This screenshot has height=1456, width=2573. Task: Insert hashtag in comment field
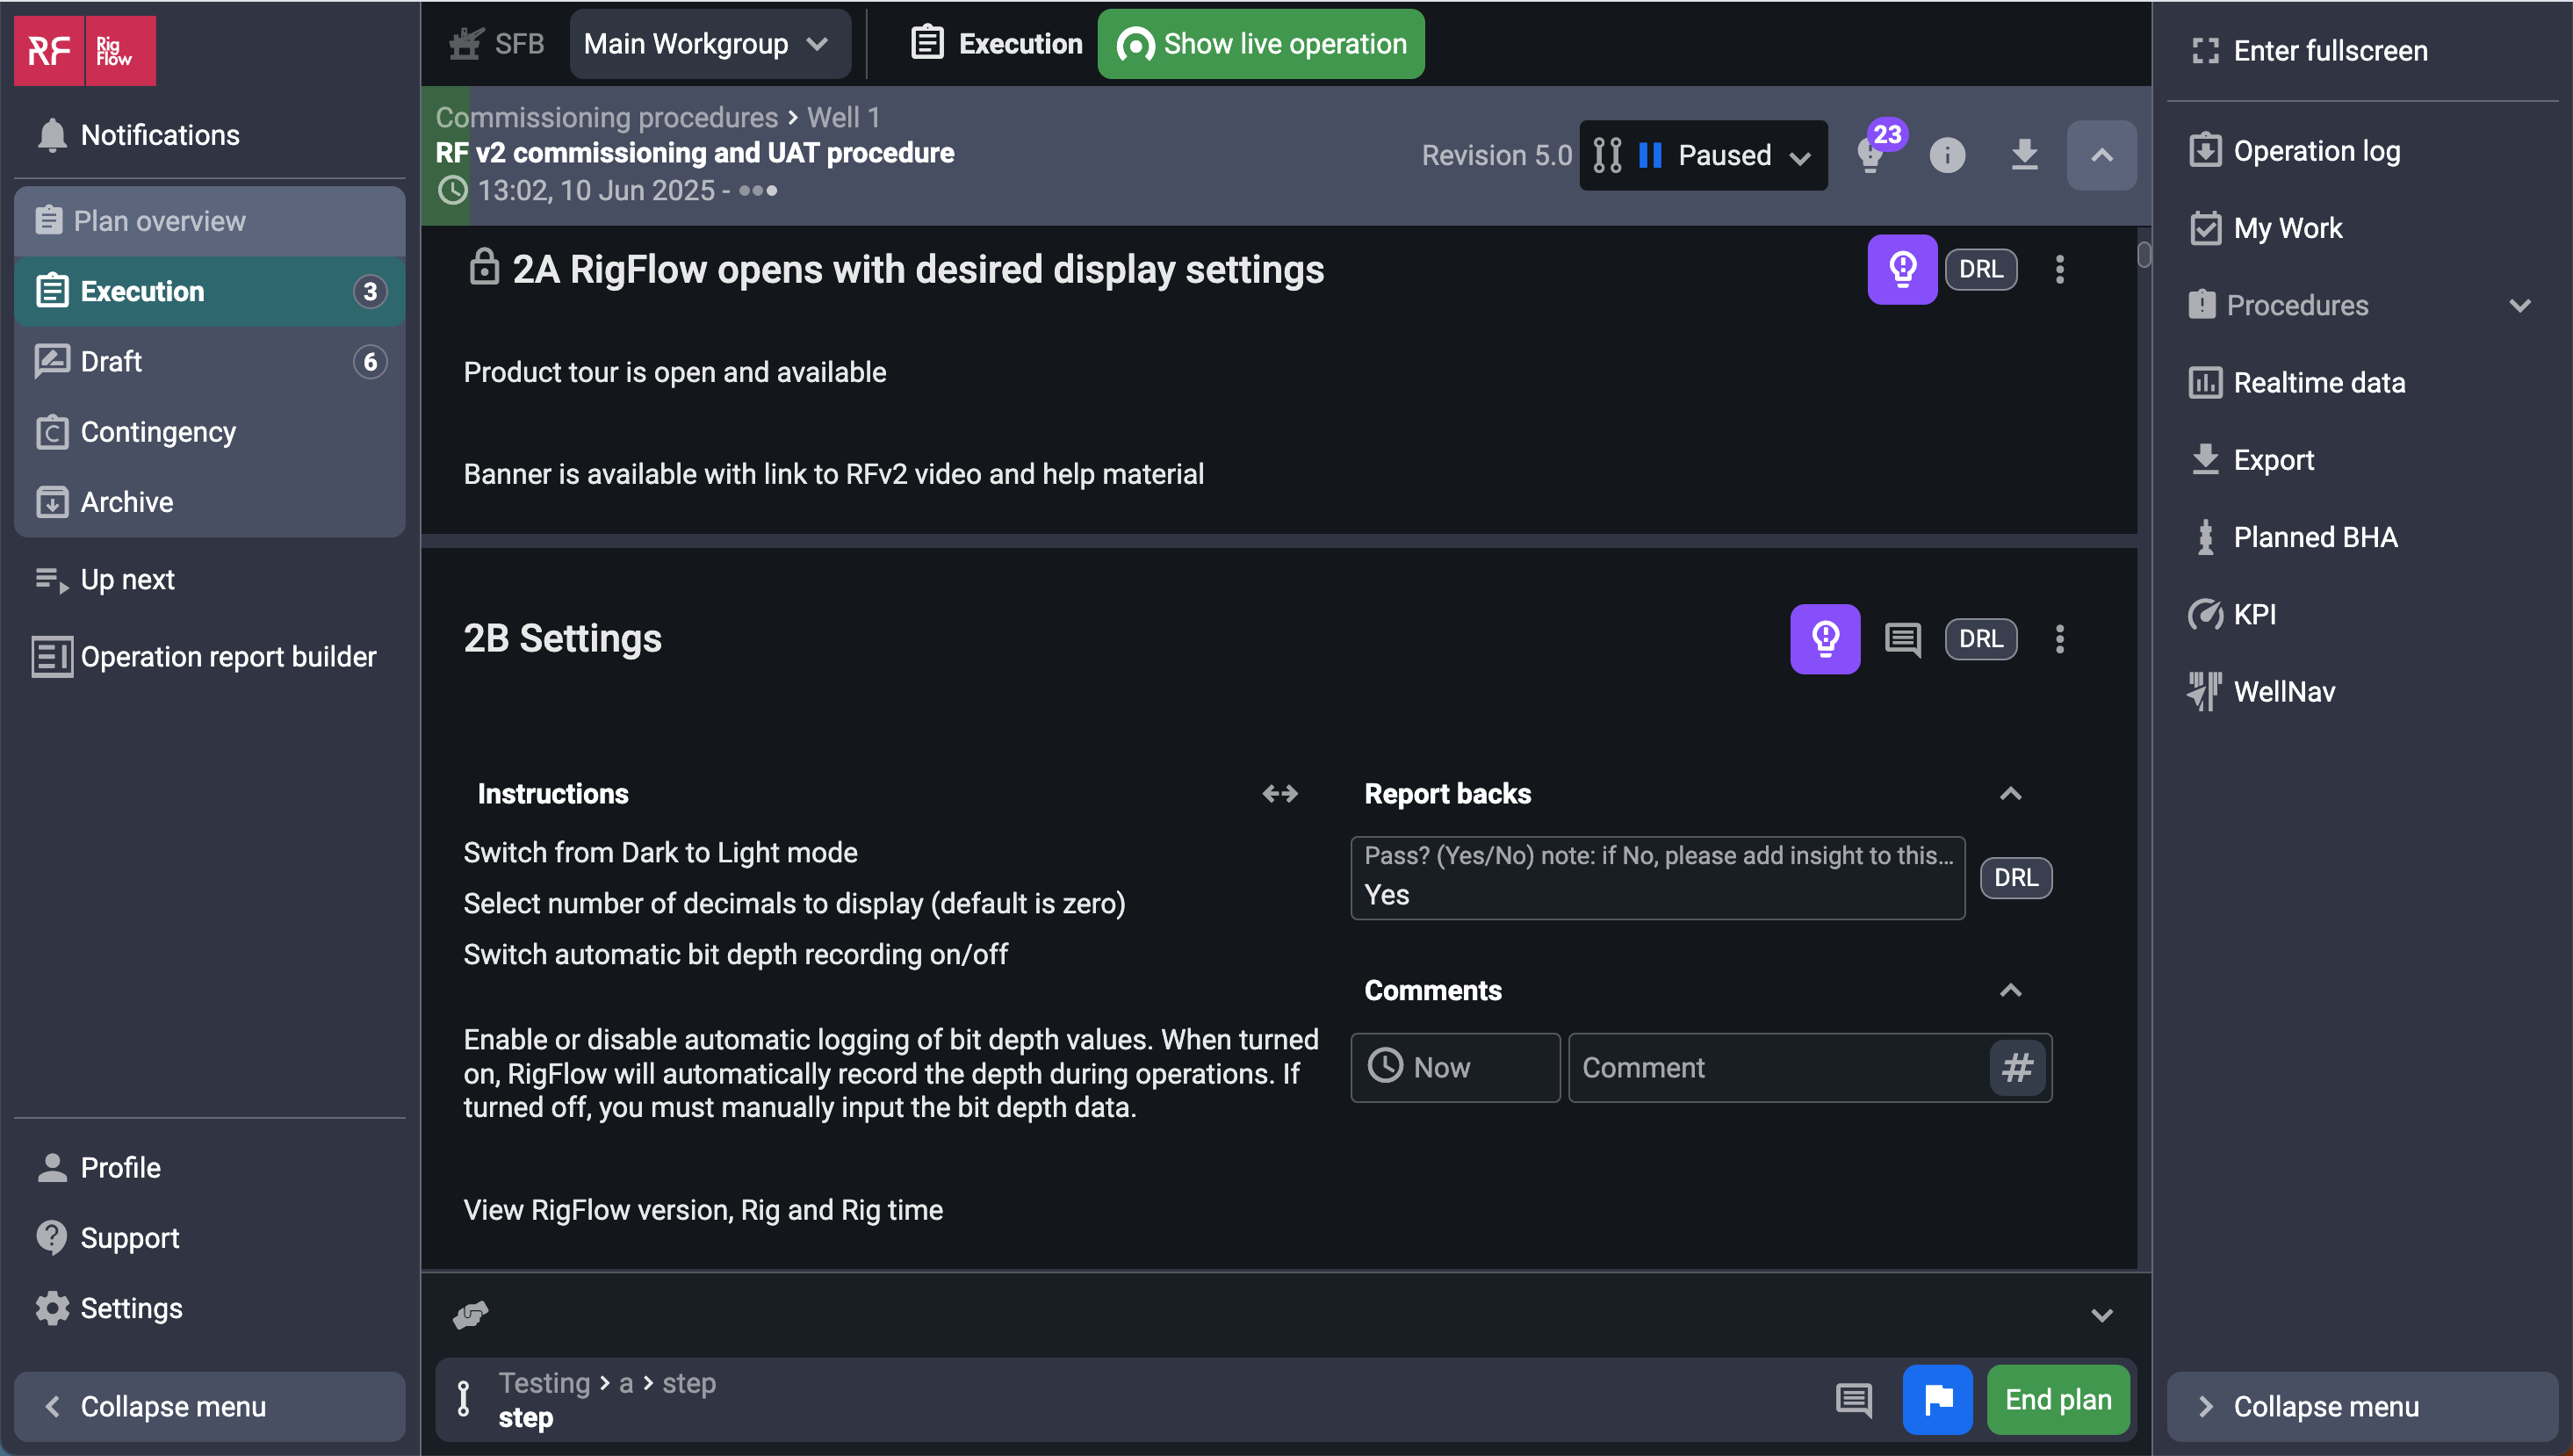(2016, 1067)
